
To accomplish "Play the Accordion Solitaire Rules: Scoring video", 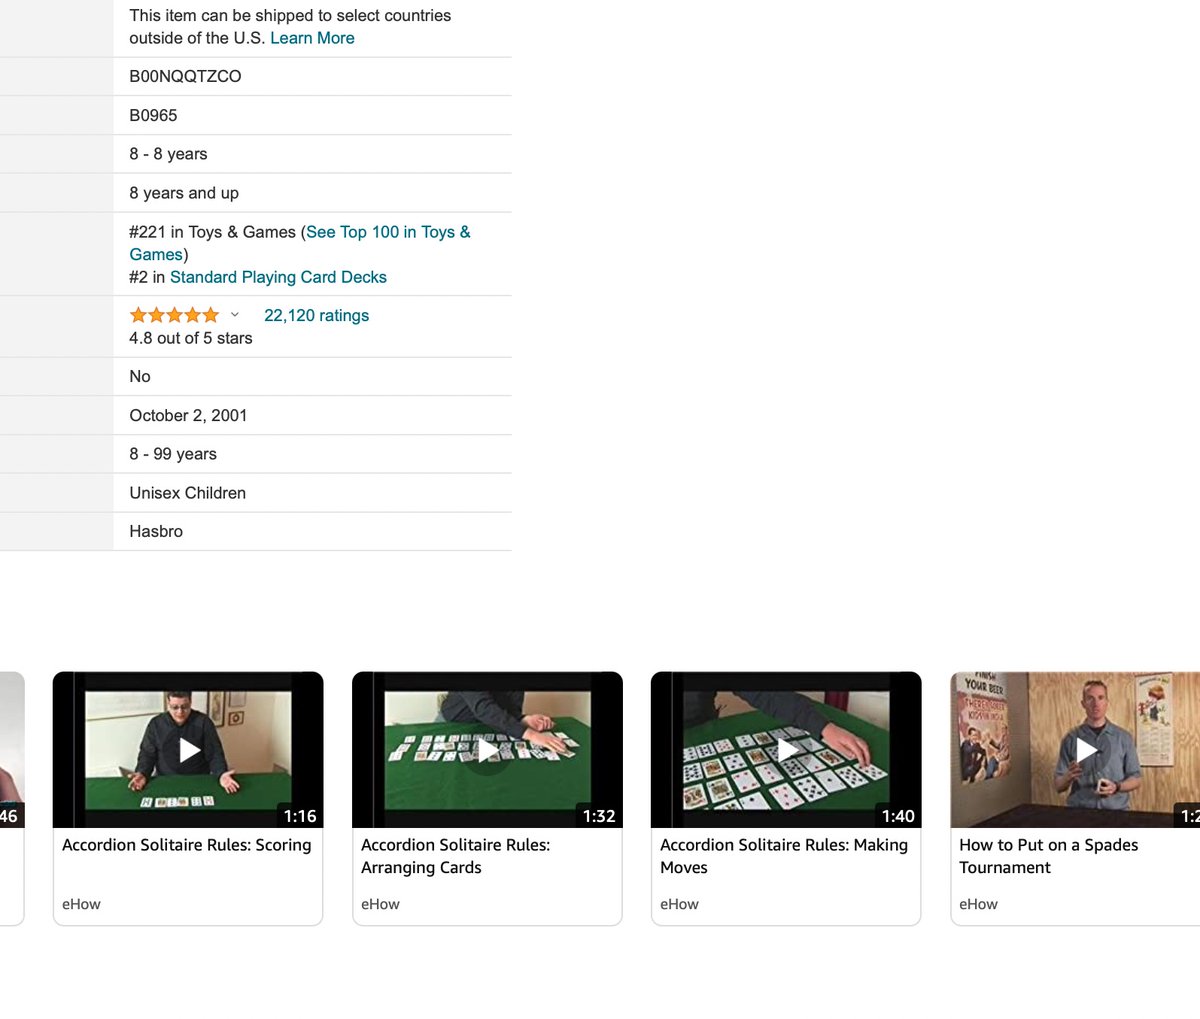I will tap(189, 750).
